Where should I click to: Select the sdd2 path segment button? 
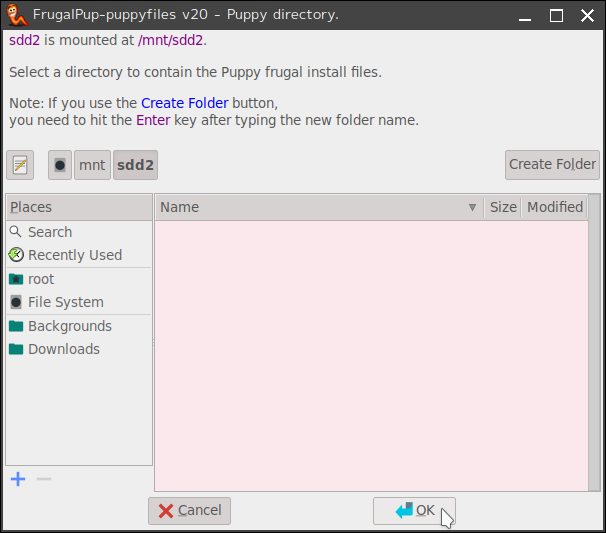click(x=135, y=165)
